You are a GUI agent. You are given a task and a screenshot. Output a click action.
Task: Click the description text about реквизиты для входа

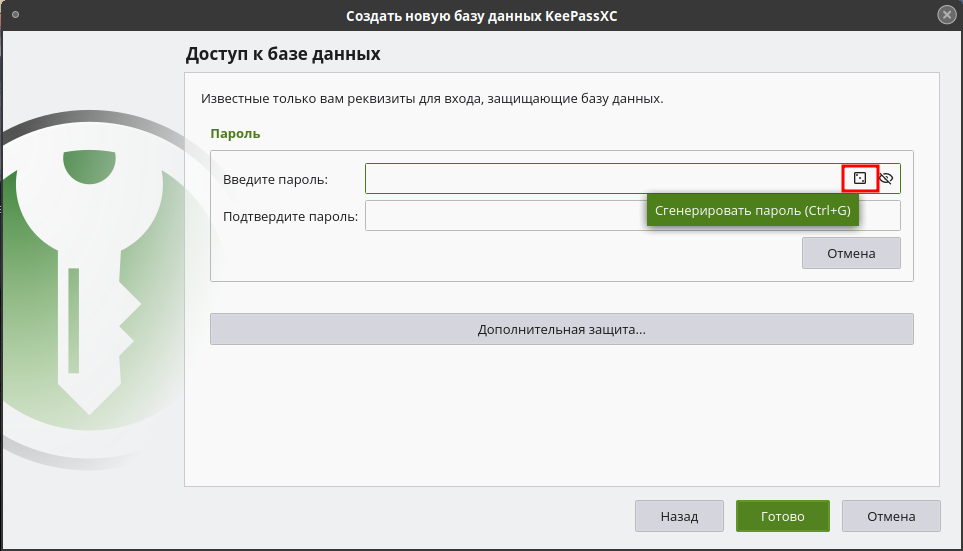pos(432,98)
